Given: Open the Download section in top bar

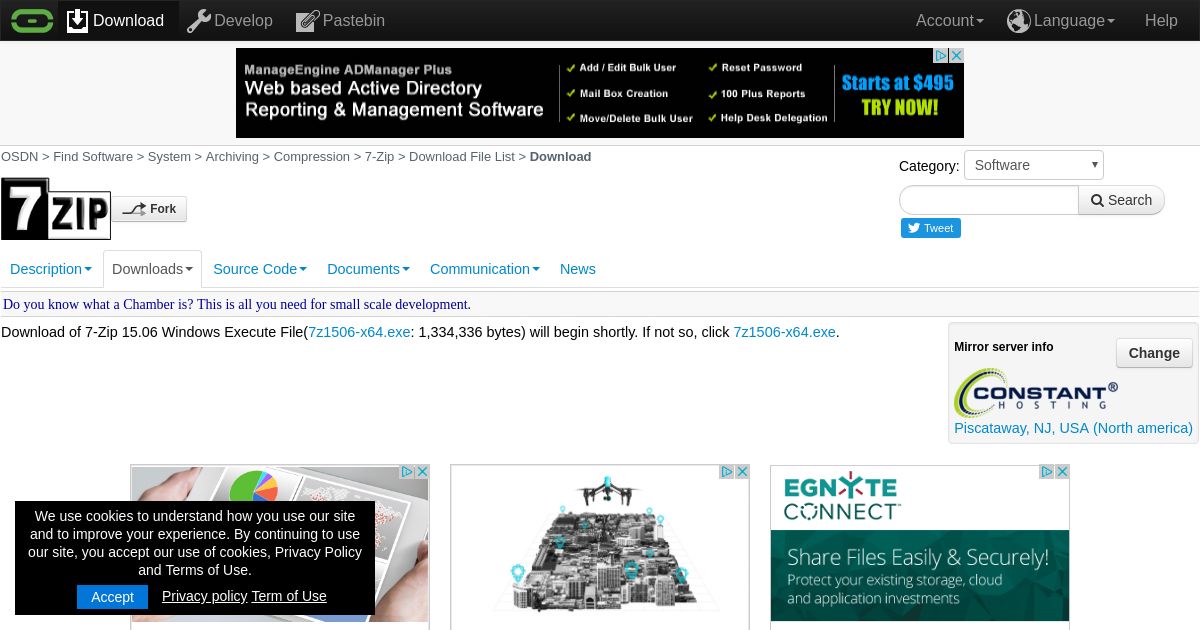Looking at the screenshot, I should 116,20.
